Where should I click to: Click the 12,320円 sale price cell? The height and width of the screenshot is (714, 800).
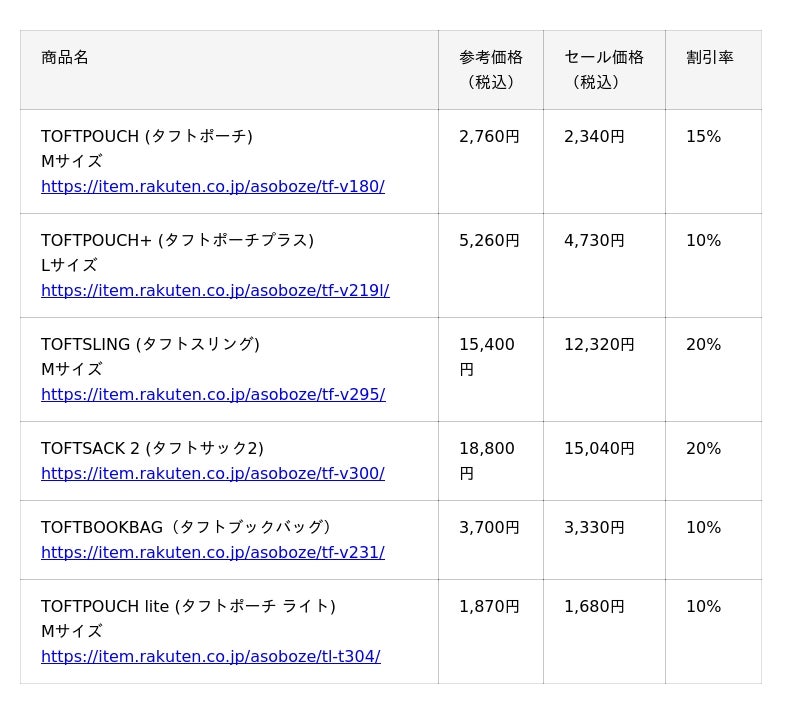tap(599, 344)
